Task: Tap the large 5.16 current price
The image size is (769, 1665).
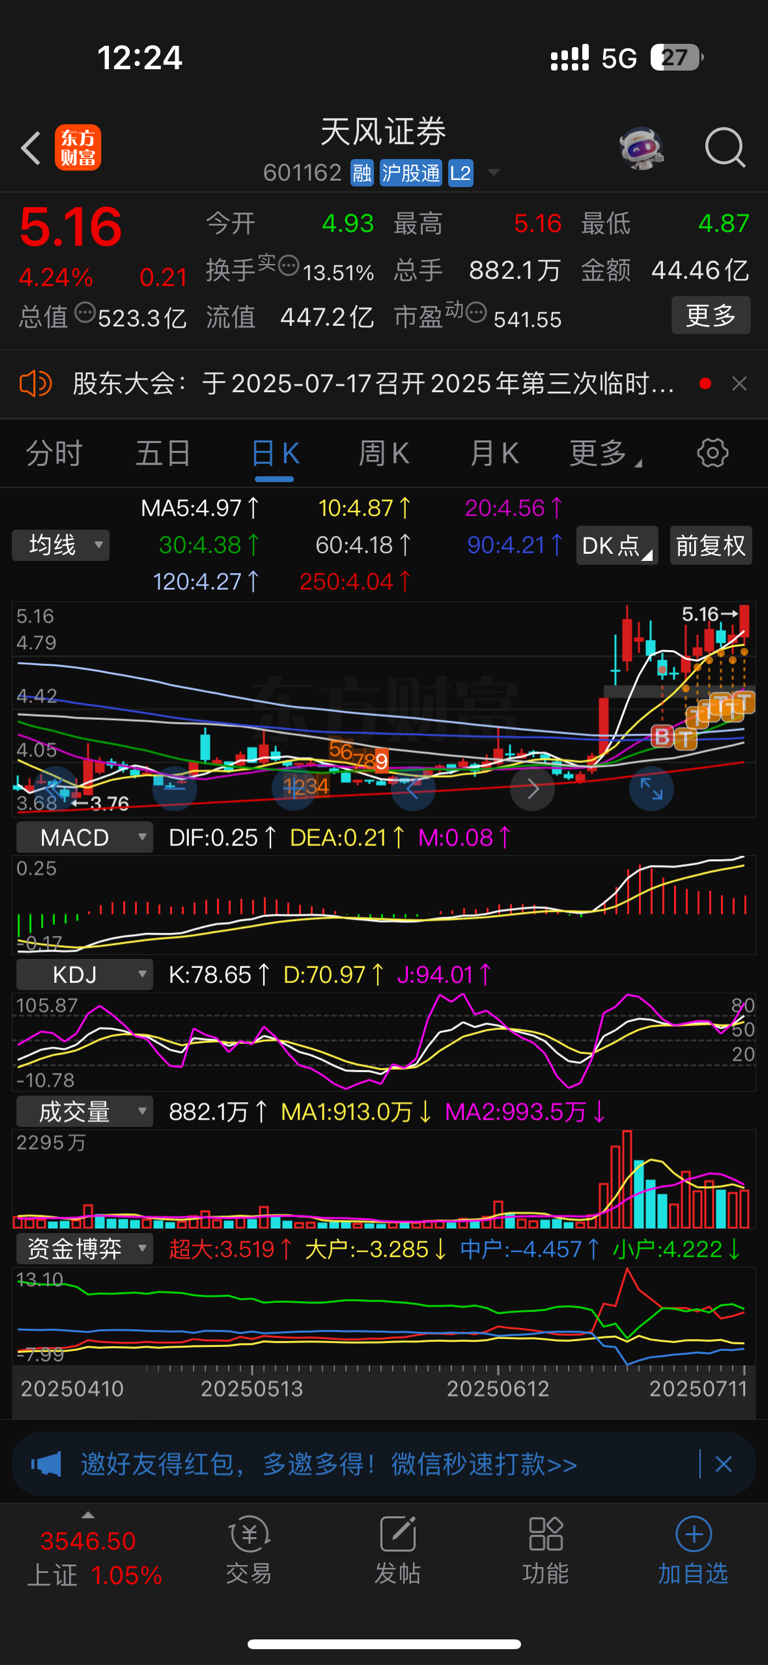Action: (71, 227)
